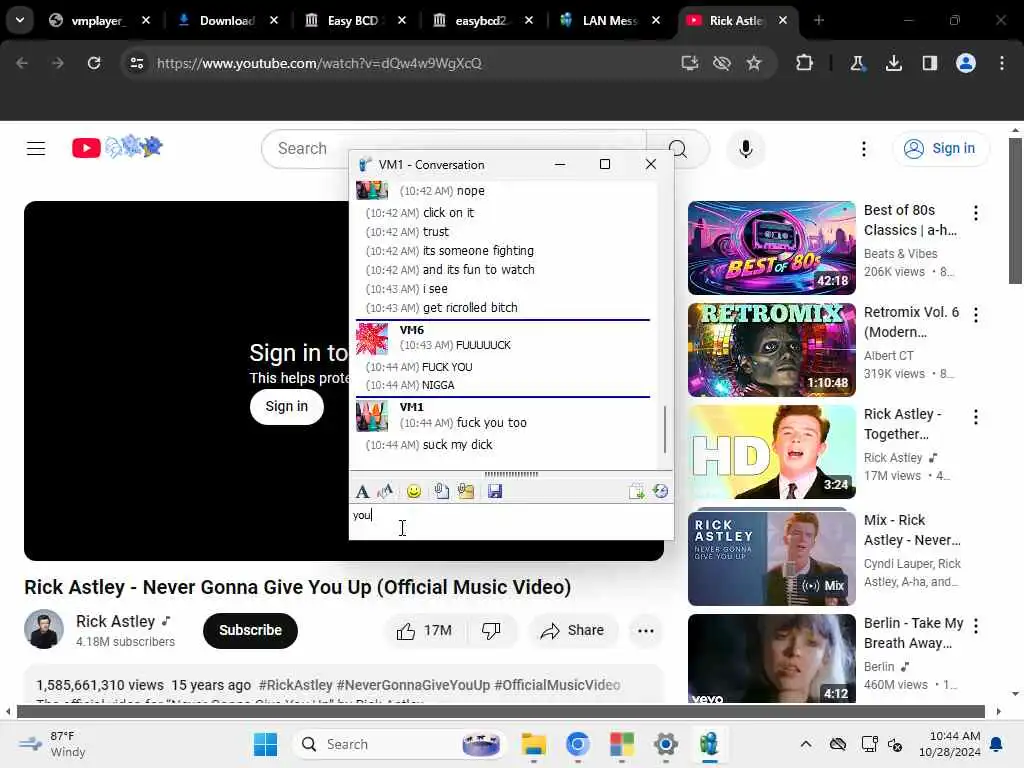
Task: Open the browser downloads icon
Action: pyautogui.click(x=893, y=63)
